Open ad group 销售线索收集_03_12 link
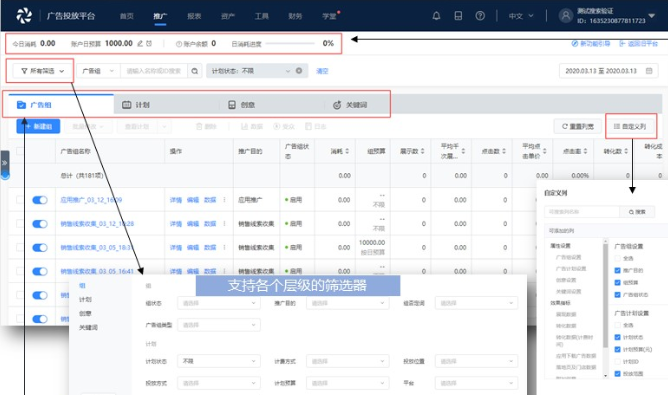The height and width of the screenshot is (395, 668). click(97, 224)
